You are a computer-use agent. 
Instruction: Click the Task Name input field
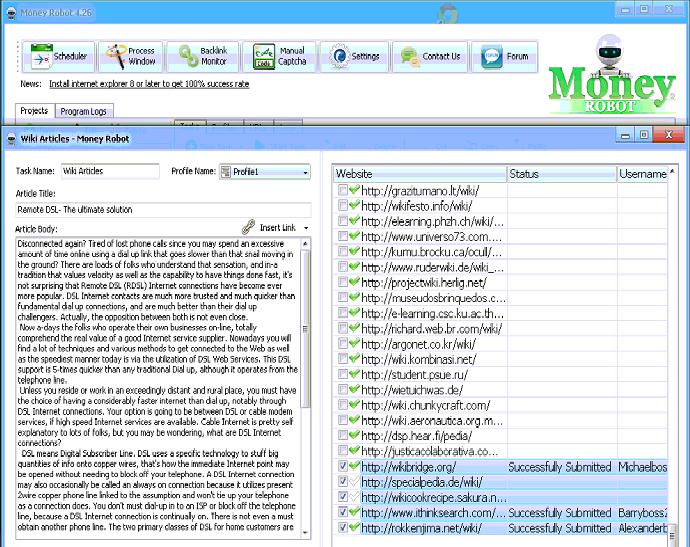110,171
